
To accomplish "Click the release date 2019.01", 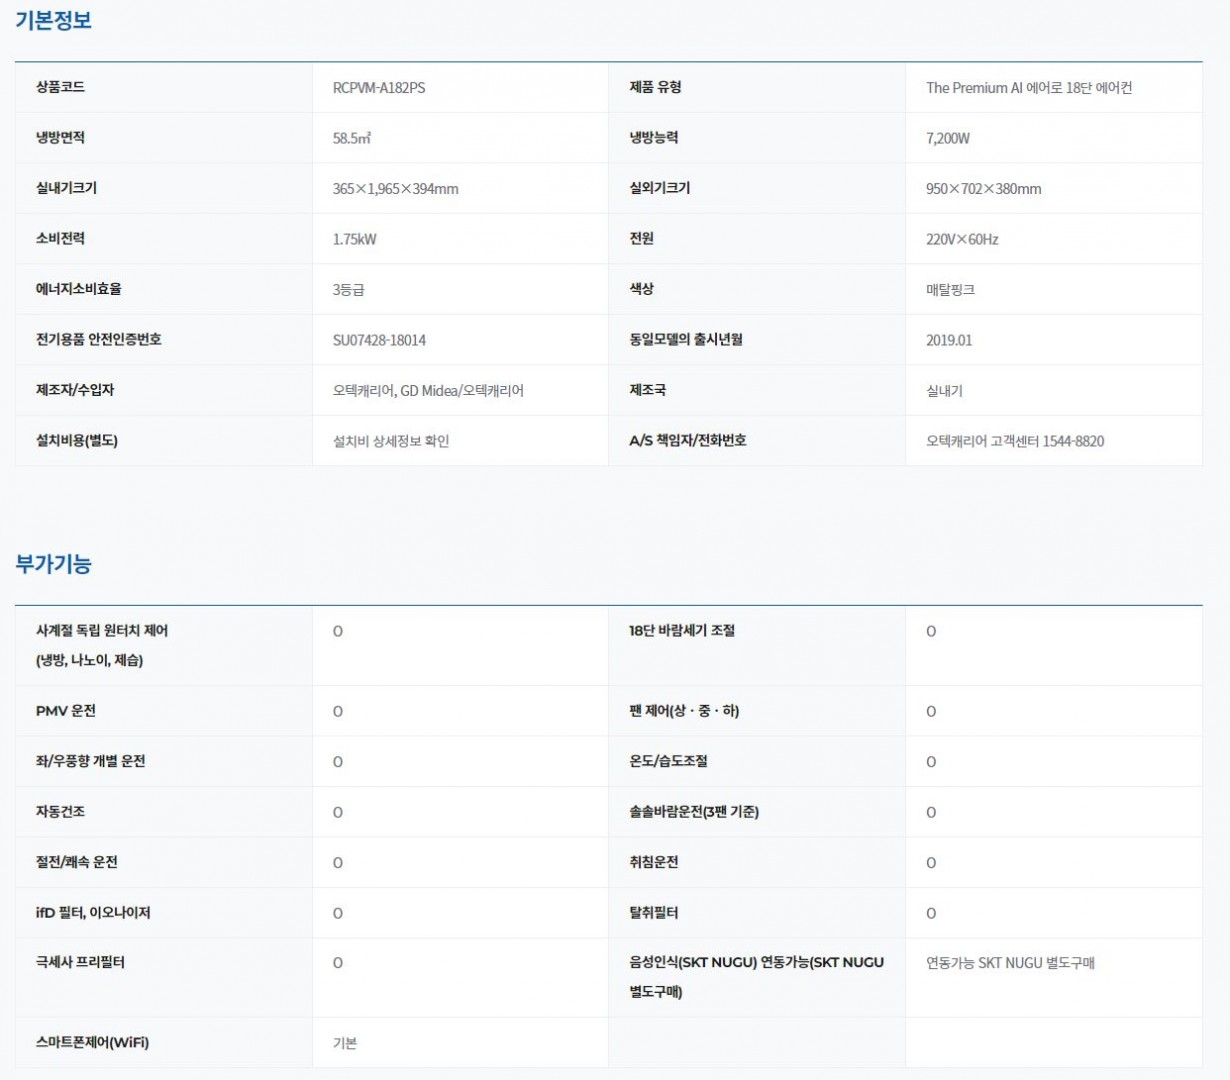I will tap(948, 340).
